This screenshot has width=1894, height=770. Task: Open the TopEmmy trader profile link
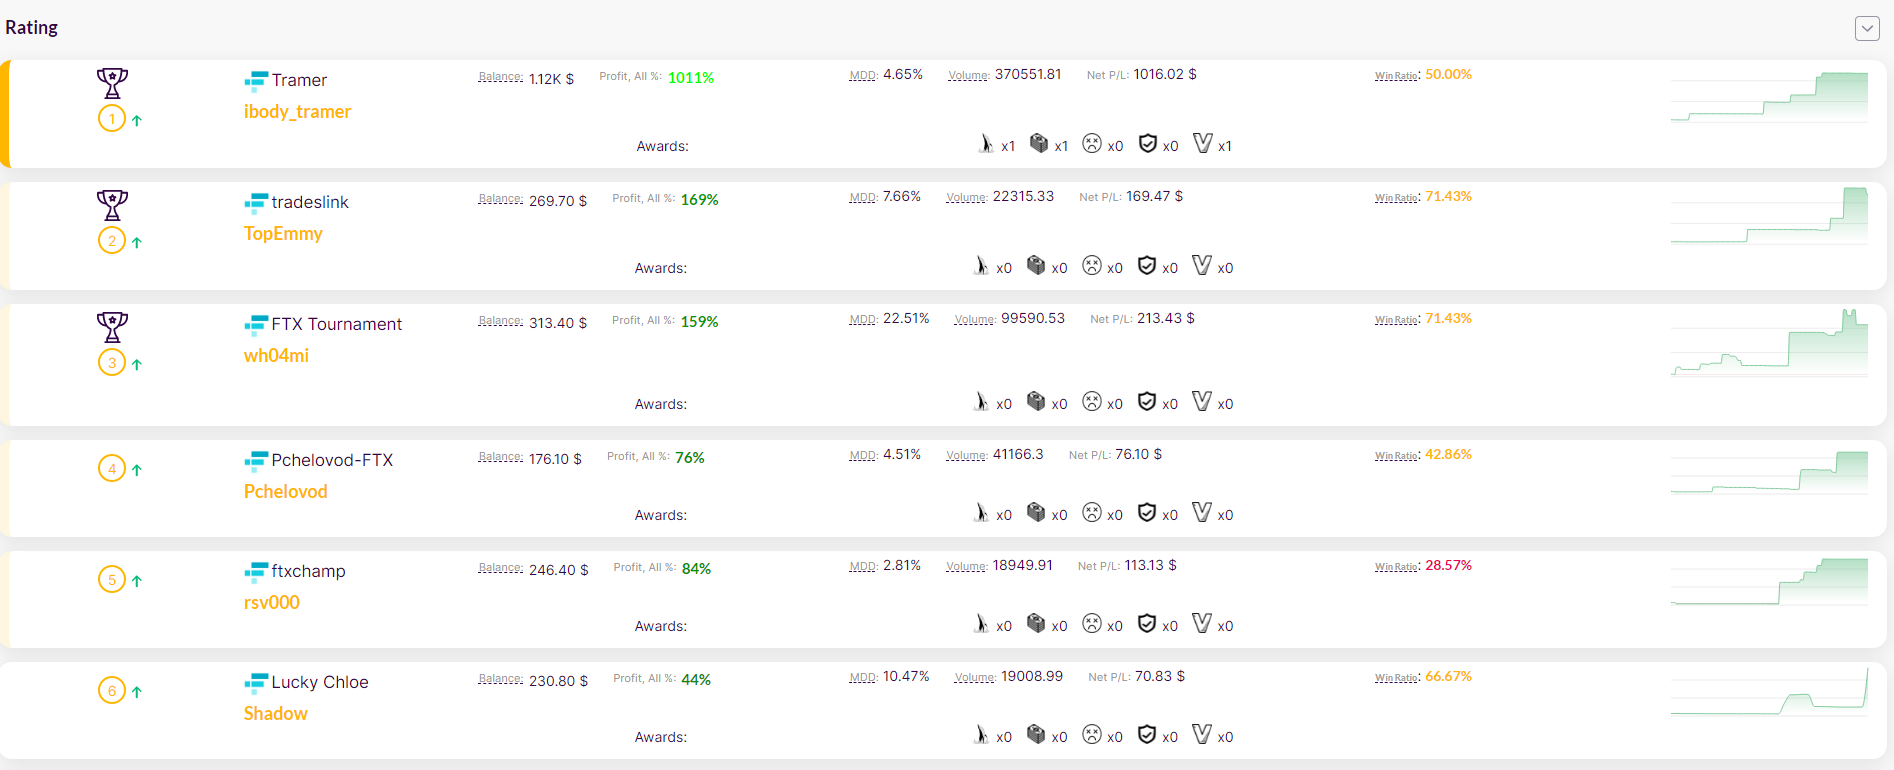click(x=283, y=234)
